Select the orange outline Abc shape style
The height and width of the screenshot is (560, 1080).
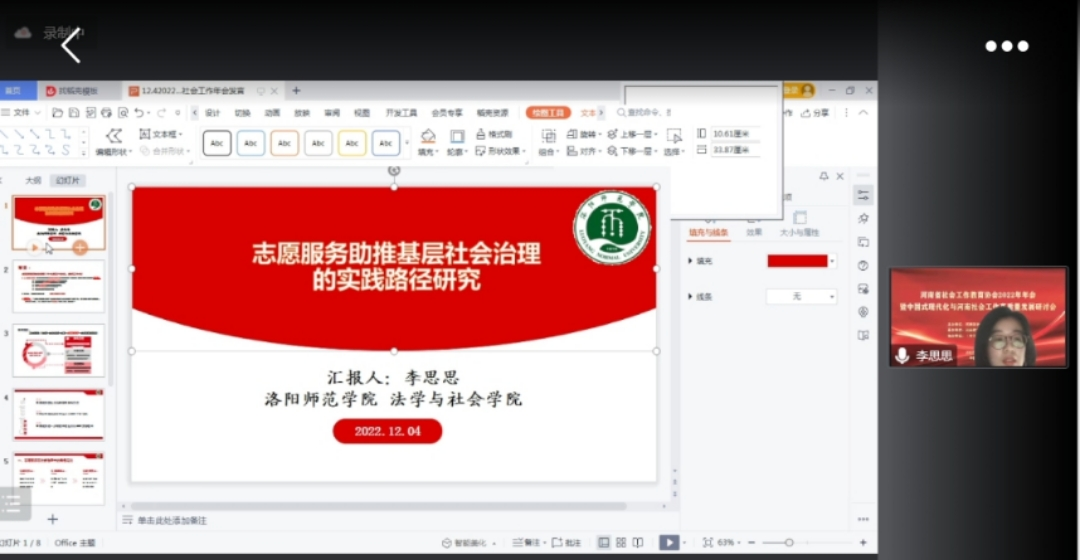[284, 143]
